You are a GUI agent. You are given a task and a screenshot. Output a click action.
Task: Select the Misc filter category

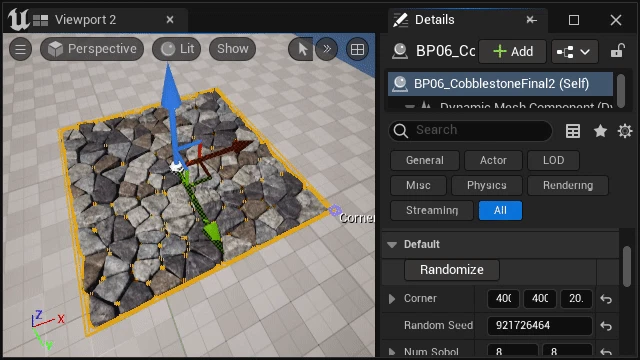point(418,185)
